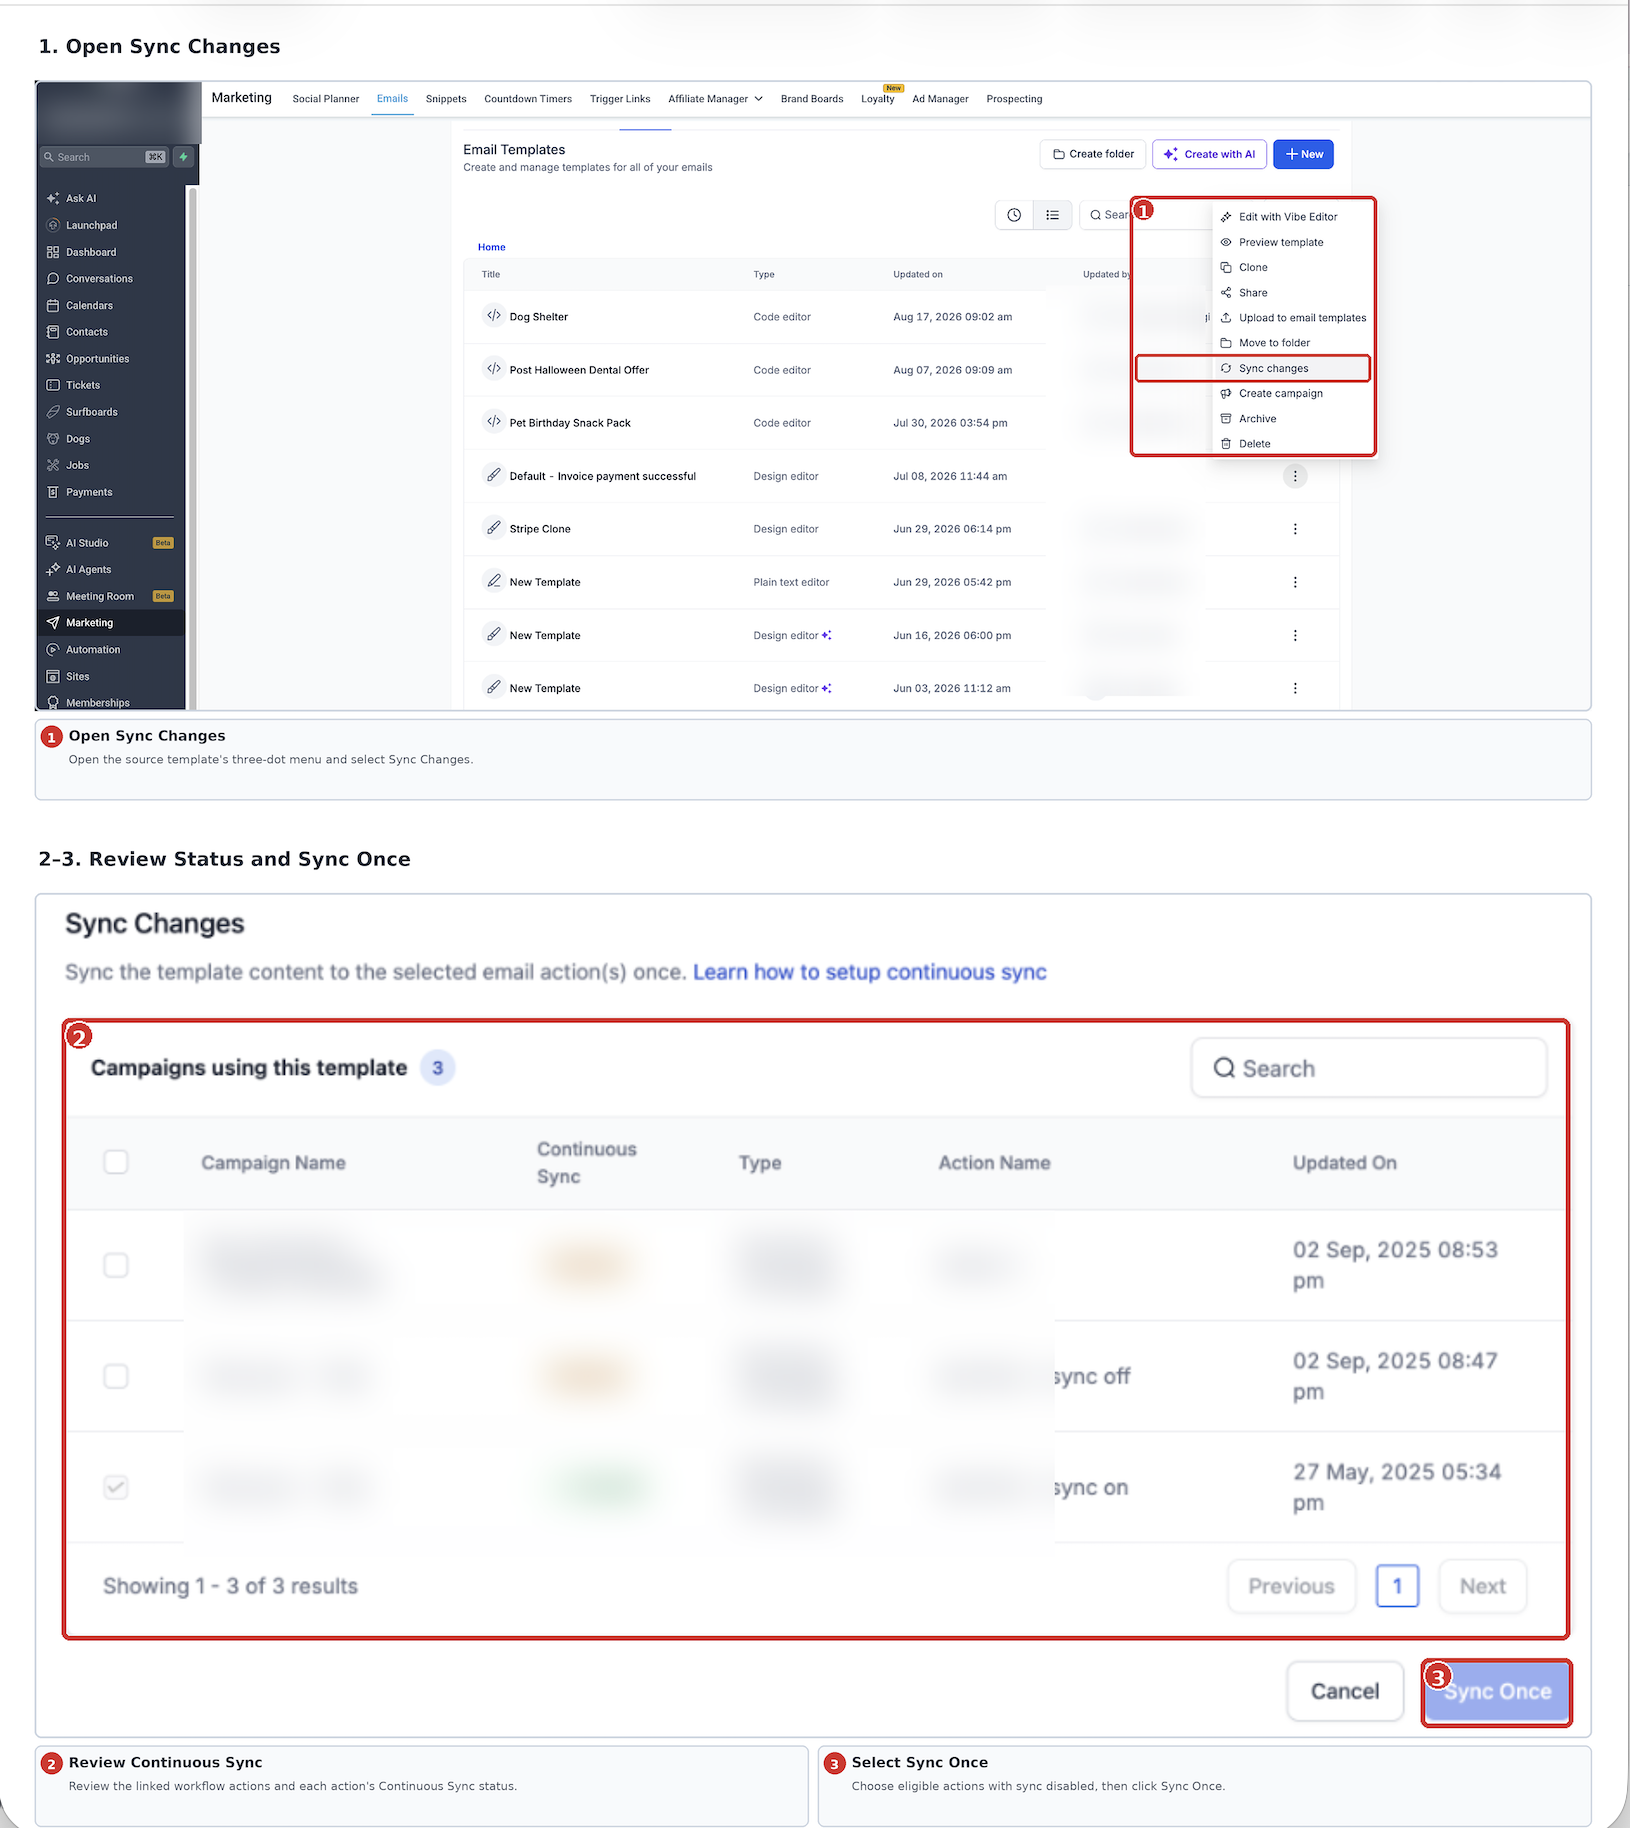Switch to list view icon
Viewport: 1630px width, 1828px height.
tap(1052, 215)
